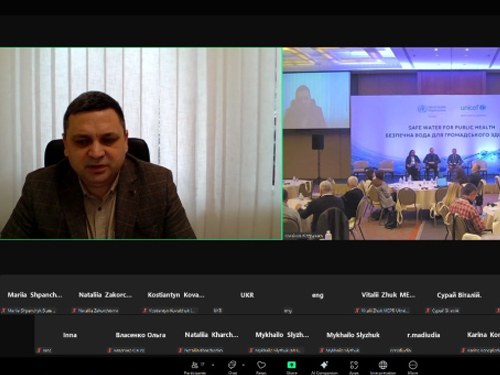Expand the Chat caret arrow
This screenshot has width=500, height=375.
pos(243,365)
